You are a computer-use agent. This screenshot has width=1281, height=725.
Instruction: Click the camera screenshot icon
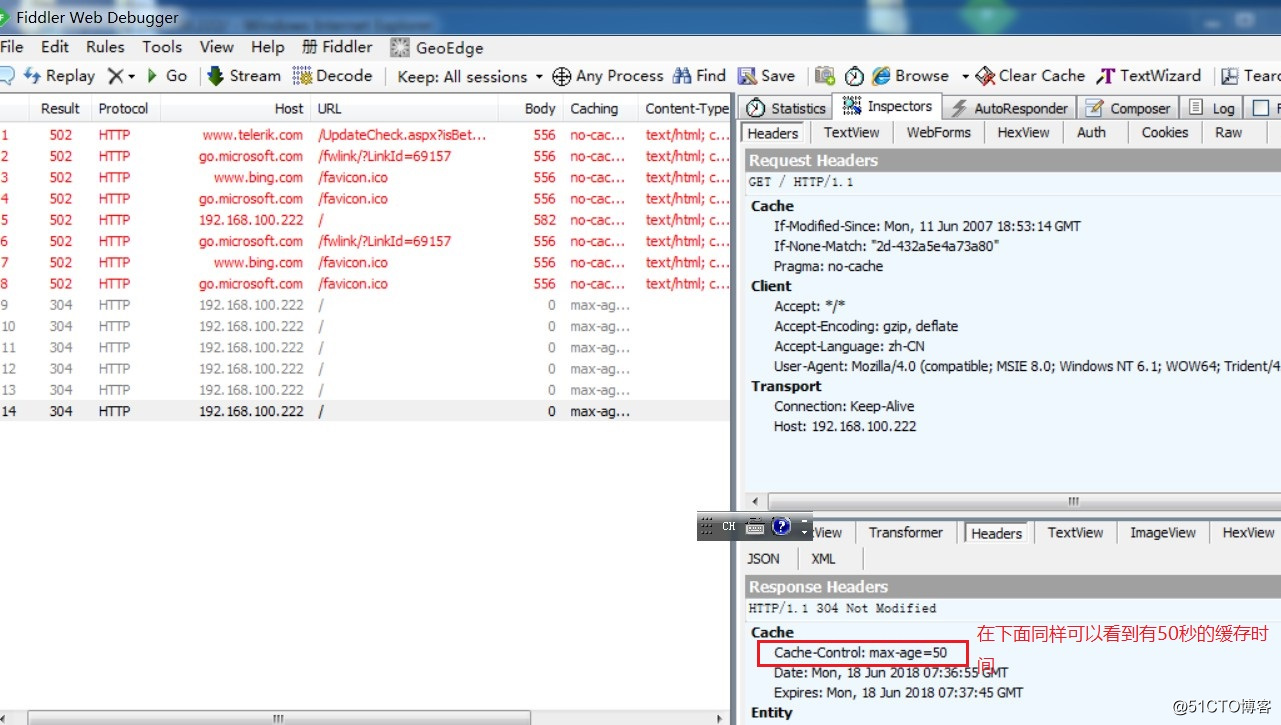825,76
